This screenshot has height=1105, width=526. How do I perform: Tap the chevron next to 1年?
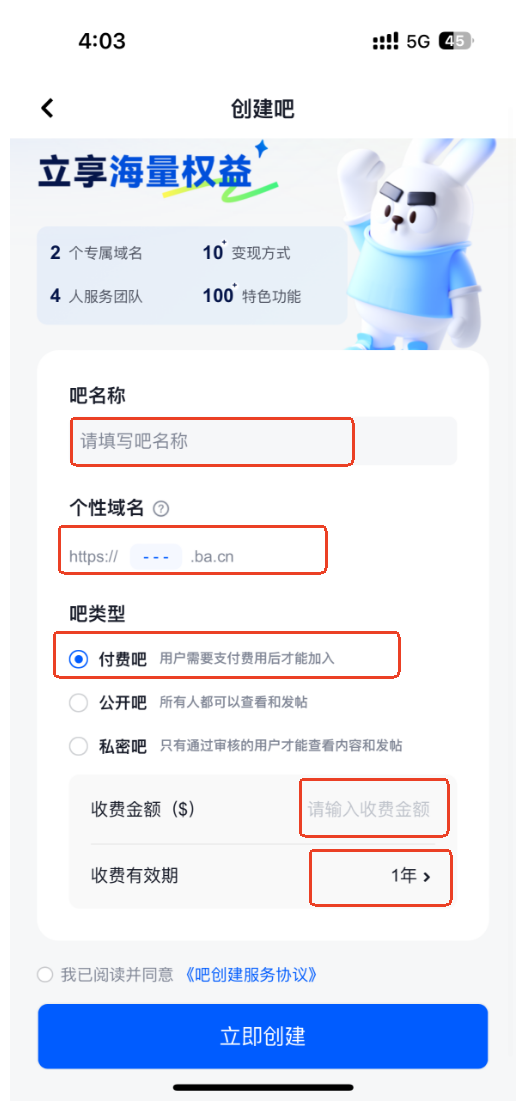click(x=427, y=877)
